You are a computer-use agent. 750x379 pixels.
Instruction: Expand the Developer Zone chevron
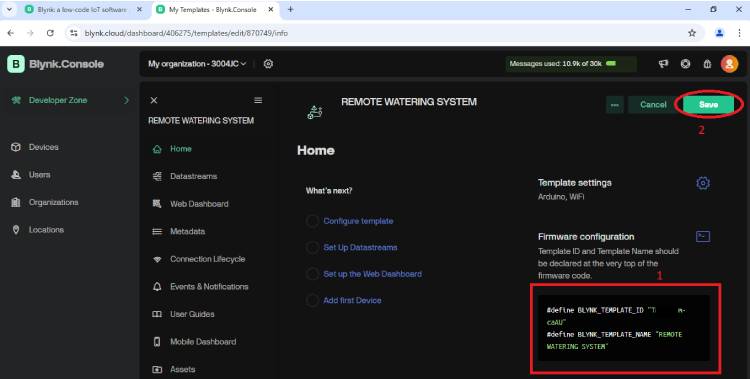click(x=126, y=100)
